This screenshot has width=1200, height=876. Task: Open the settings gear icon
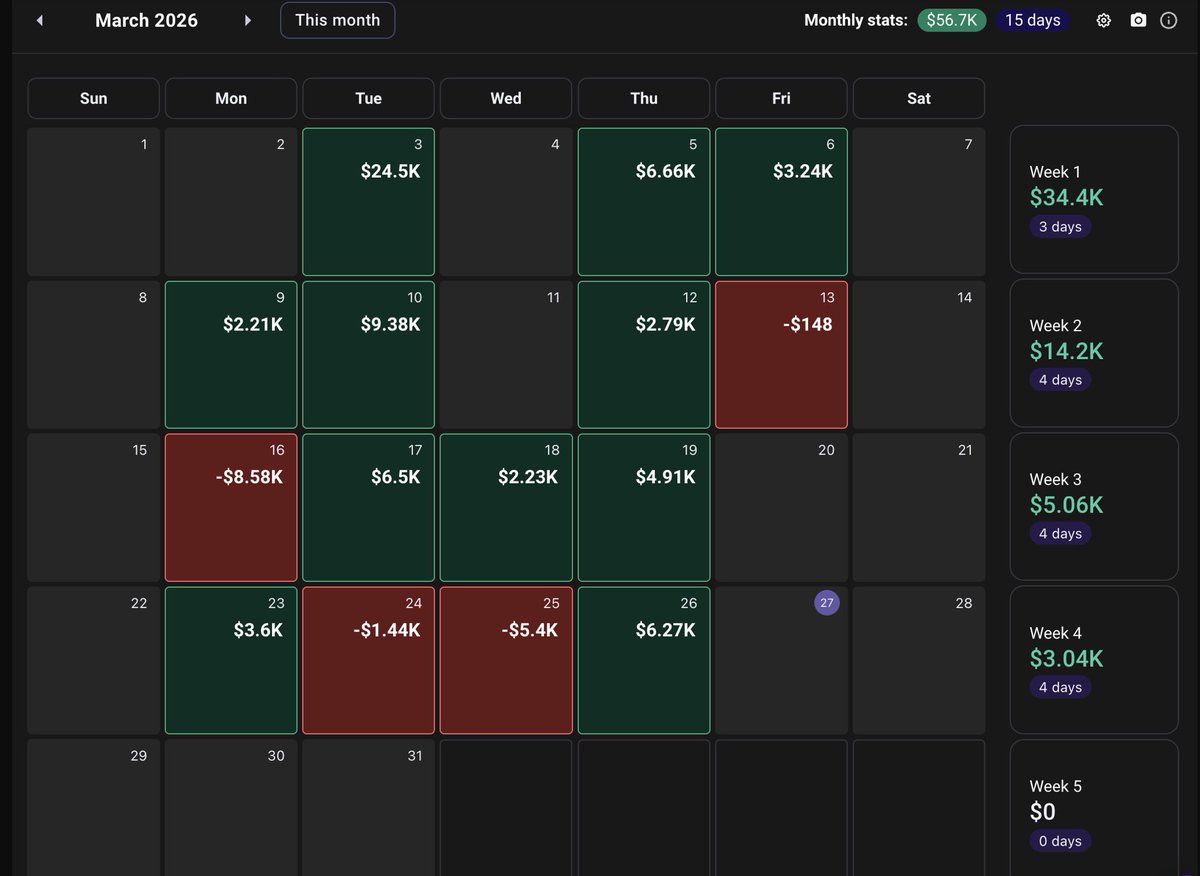[x=1103, y=20]
